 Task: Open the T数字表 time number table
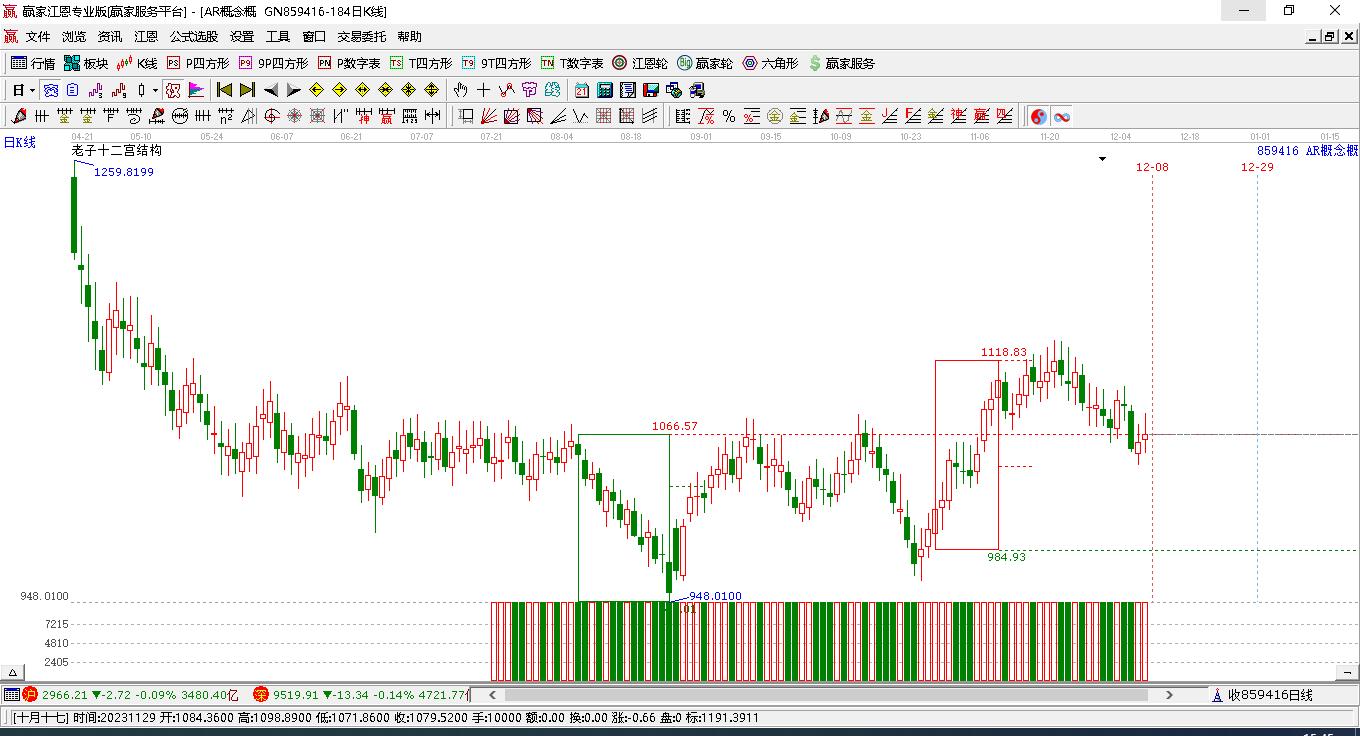572,63
